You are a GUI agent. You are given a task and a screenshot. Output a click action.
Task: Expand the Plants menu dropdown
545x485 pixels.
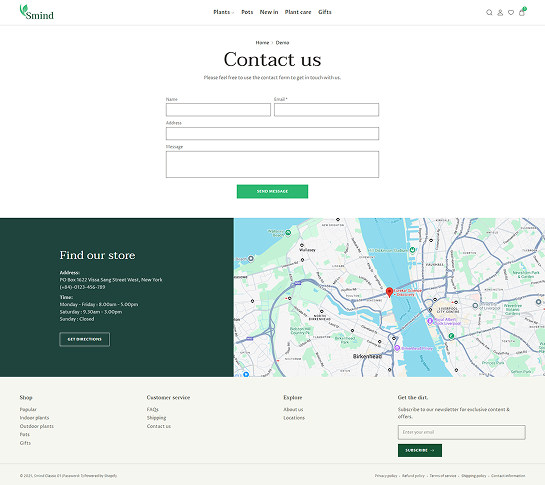click(223, 12)
